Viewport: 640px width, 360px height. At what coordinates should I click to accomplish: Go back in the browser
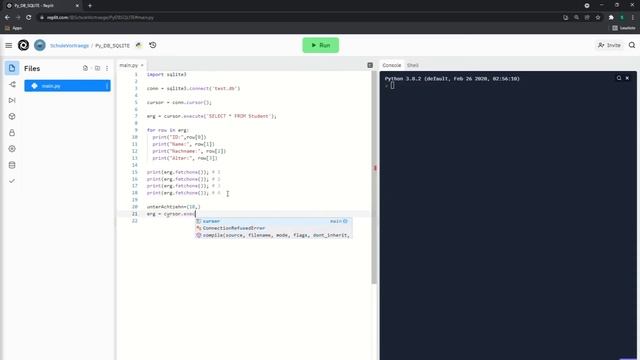7,18
